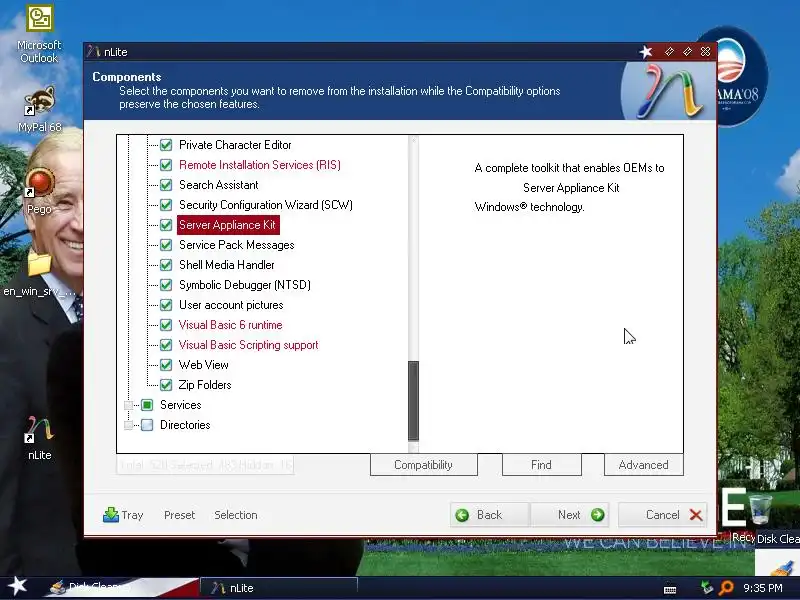Open the en_win_srv folder on desktop
Image resolution: width=800 pixels, height=600 pixels.
39,273
